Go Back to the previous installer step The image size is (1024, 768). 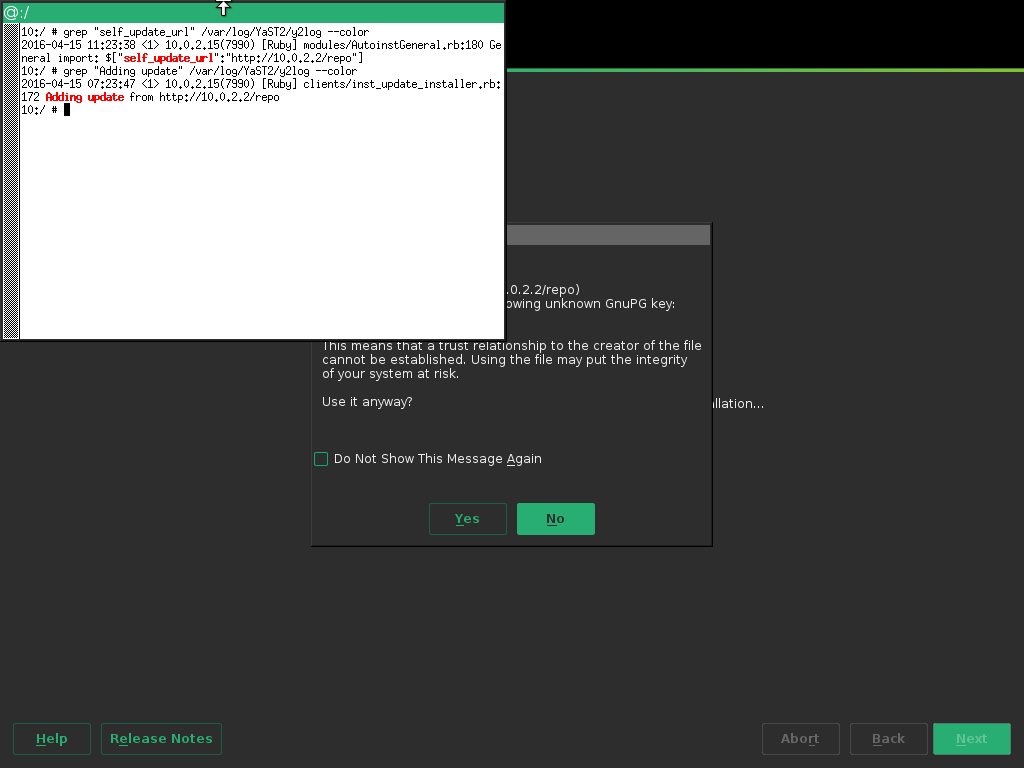888,739
